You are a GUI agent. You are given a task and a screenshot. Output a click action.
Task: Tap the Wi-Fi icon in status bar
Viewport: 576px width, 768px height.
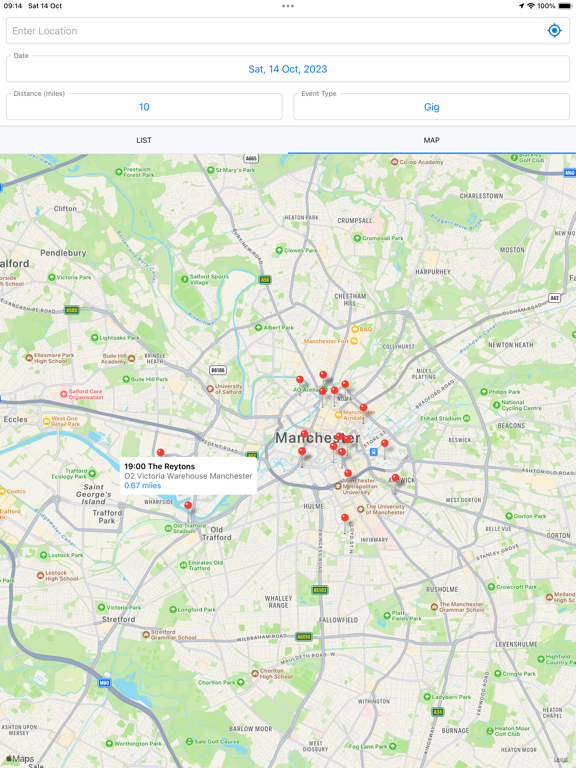pyautogui.click(x=530, y=6)
